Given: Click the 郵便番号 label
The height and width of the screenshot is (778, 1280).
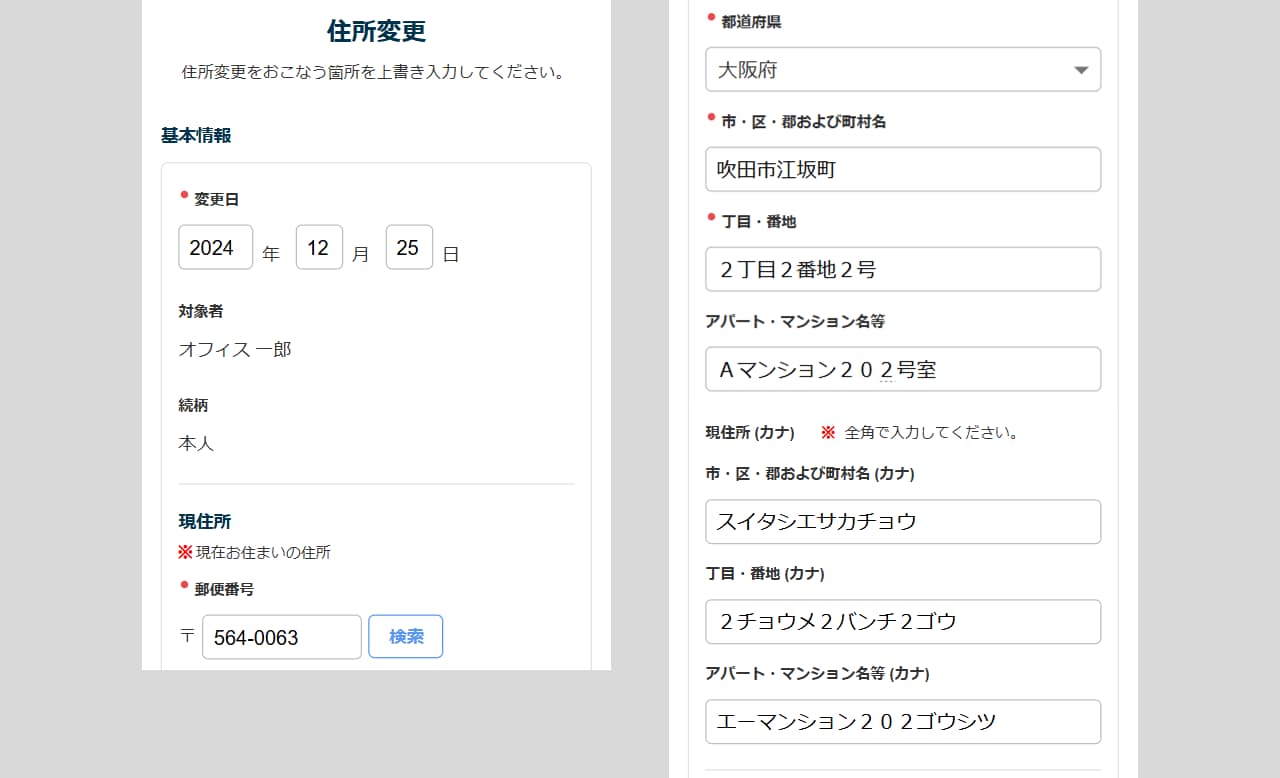Looking at the screenshot, I should pyautogui.click(x=224, y=589).
